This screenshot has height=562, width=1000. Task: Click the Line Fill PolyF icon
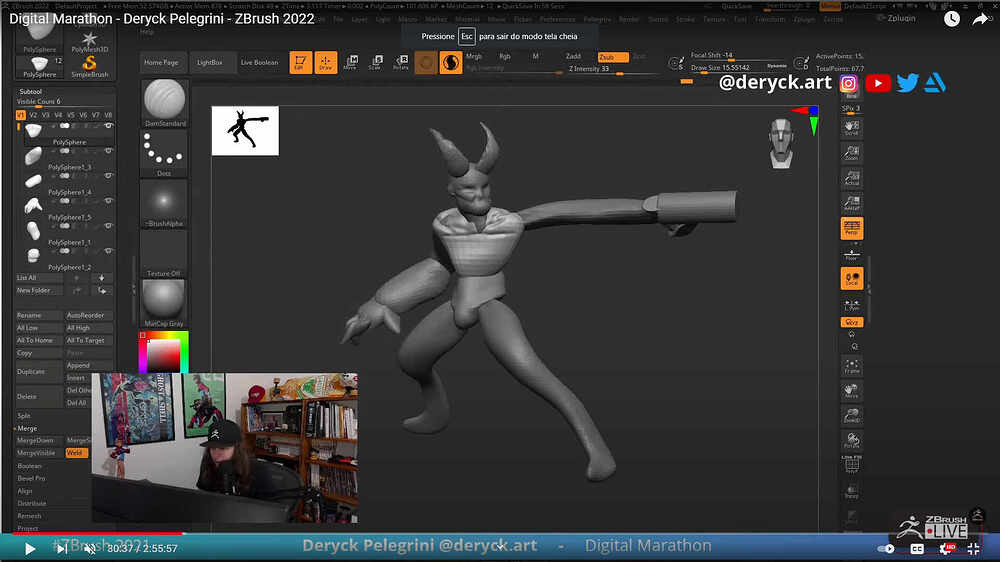(x=851, y=465)
